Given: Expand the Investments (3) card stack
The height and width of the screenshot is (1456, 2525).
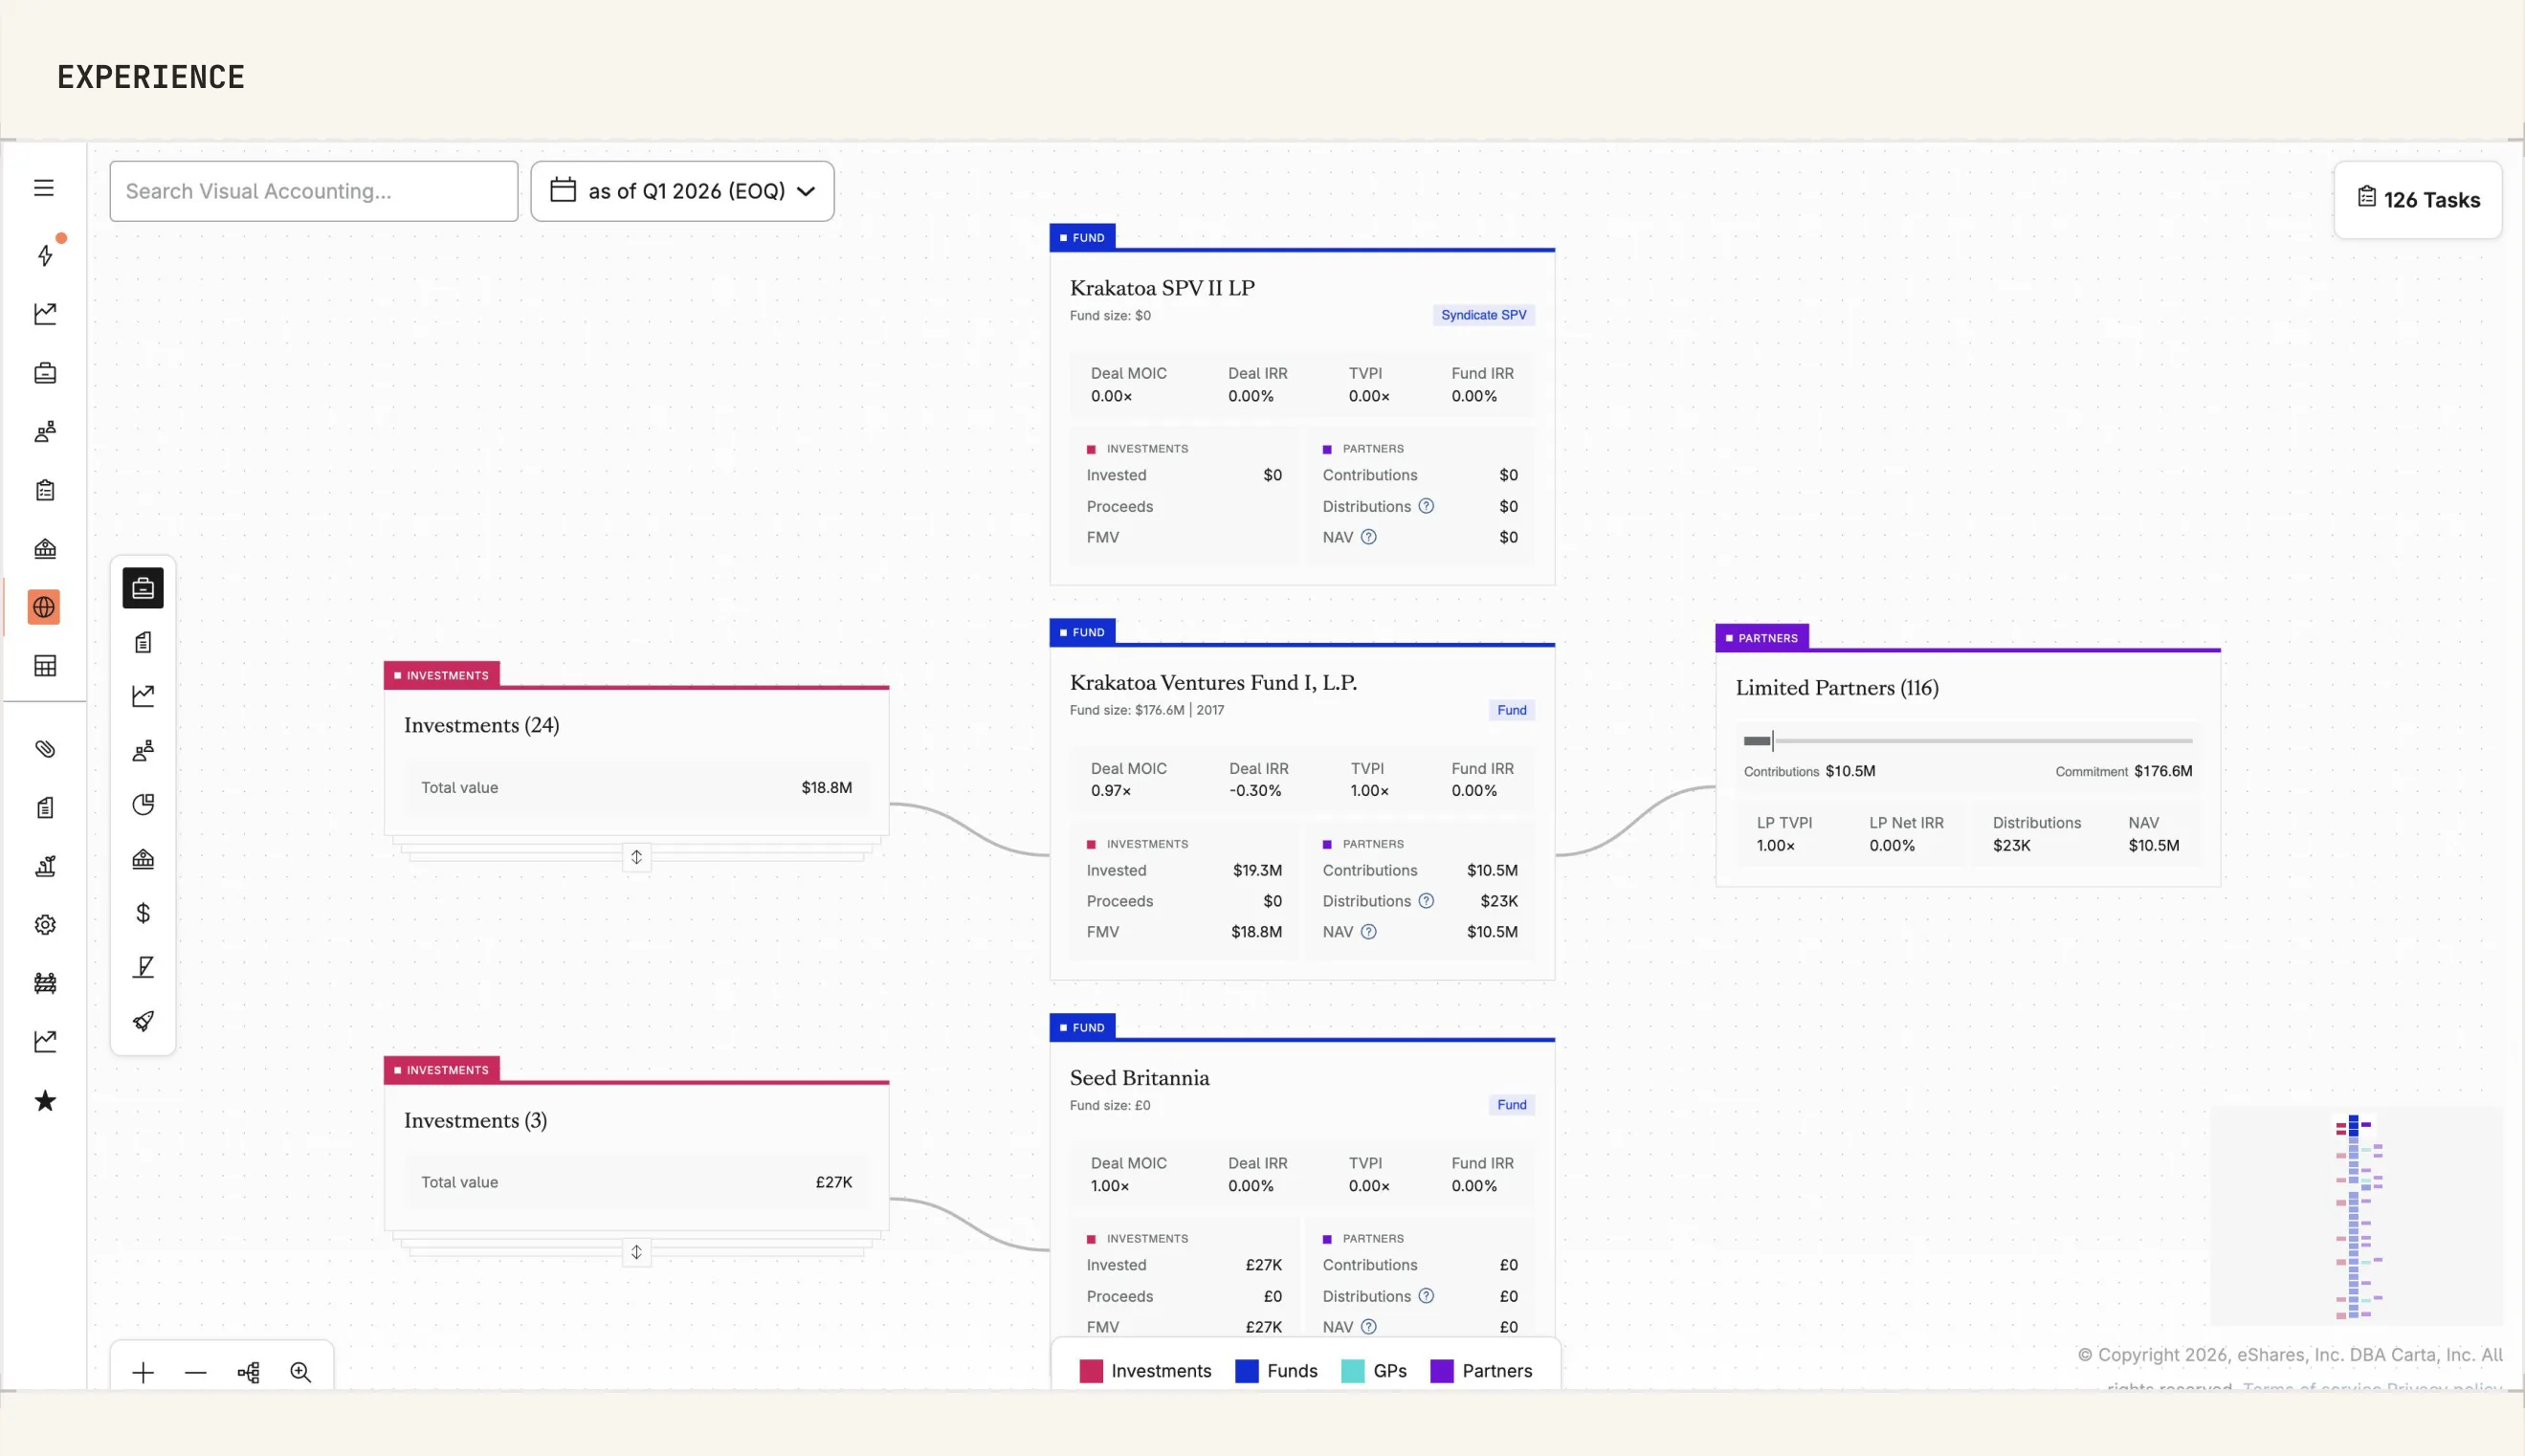Looking at the screenshot, I should 636,1252.
